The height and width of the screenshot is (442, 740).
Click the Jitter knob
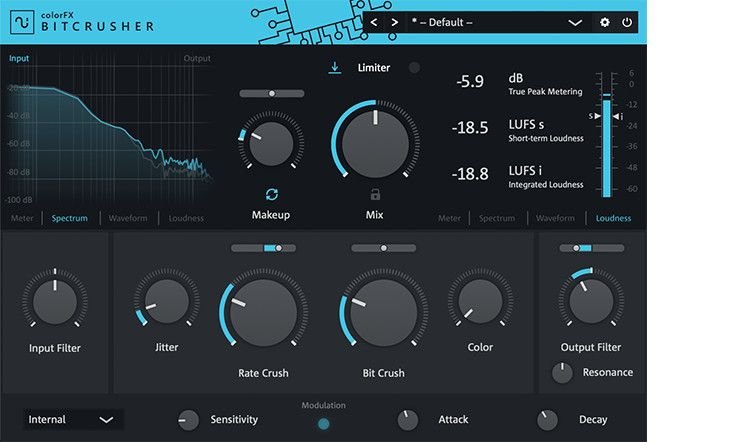[167, 301]
